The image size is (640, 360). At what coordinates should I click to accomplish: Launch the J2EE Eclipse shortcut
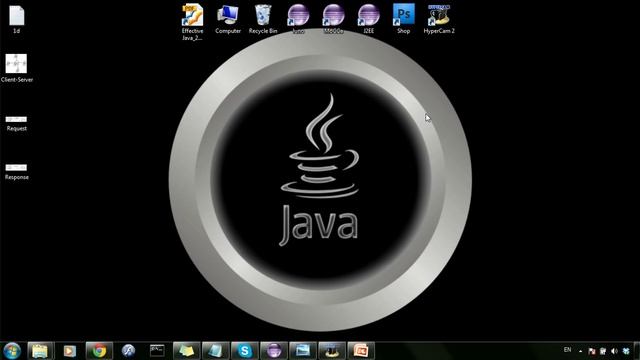tap(369, 19)
